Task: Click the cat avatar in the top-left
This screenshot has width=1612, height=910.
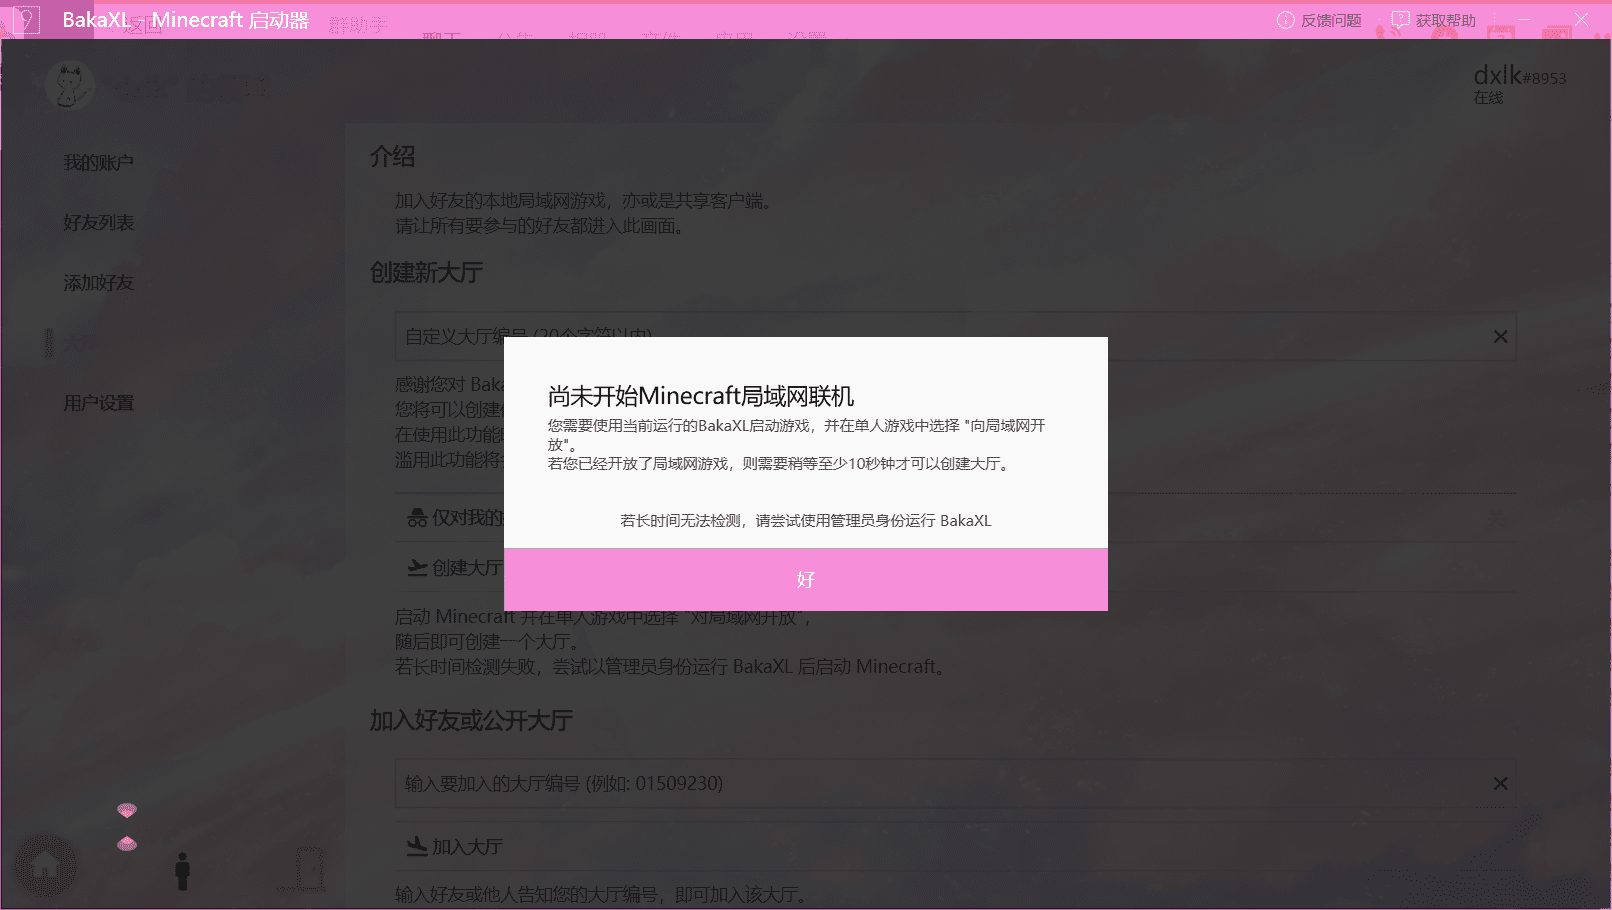Action: 68,85
